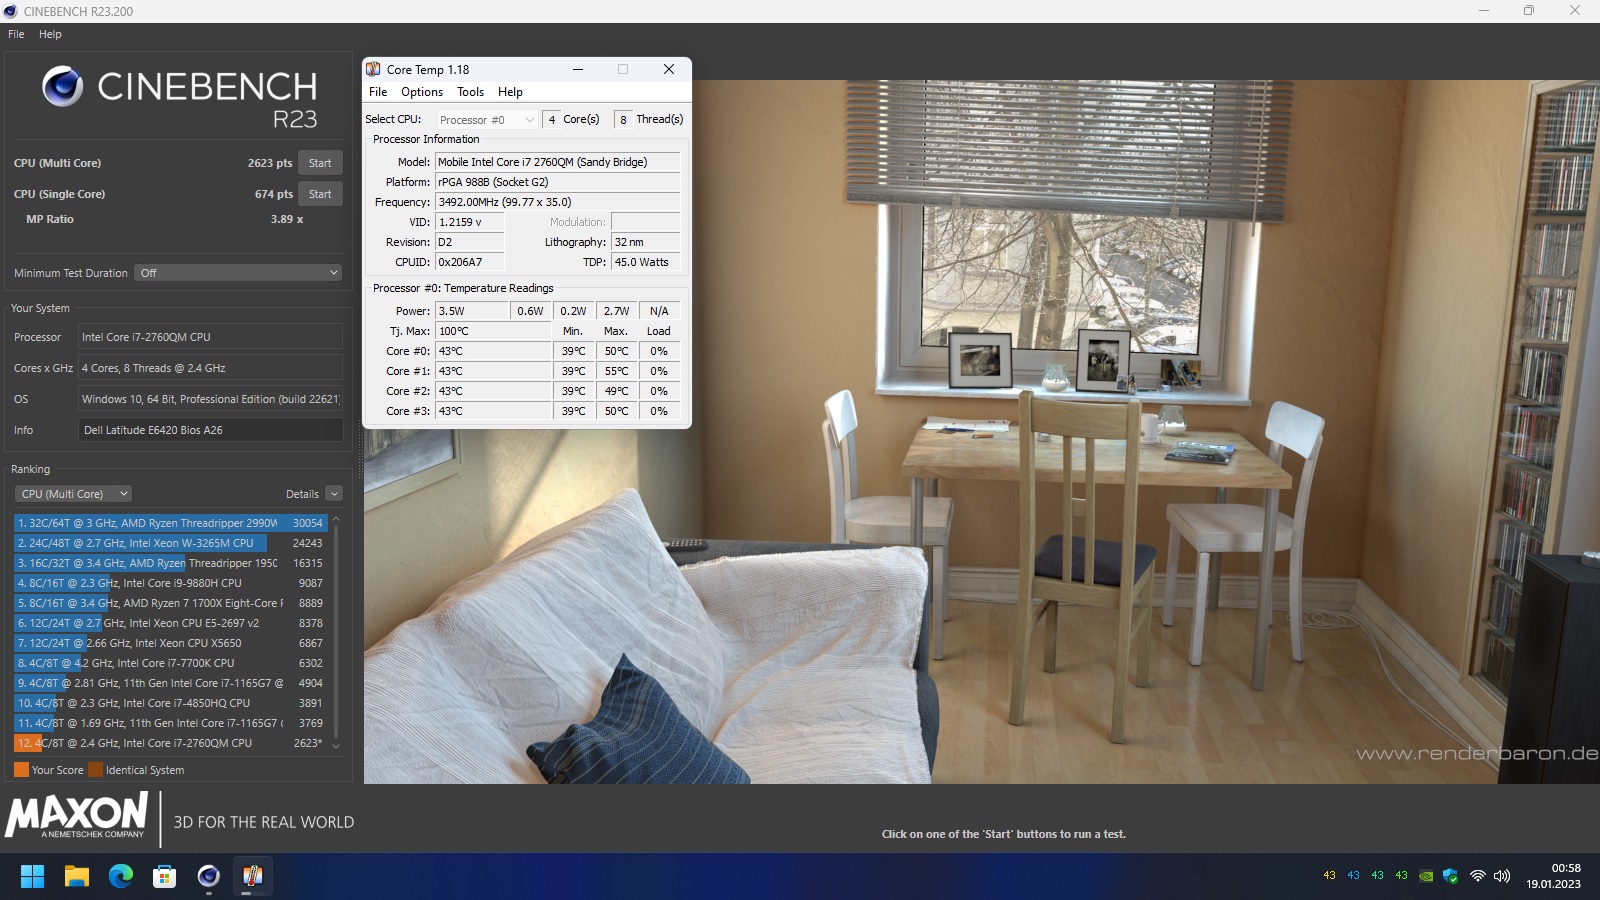Open Cinebench's File menu

click(15, 33)
